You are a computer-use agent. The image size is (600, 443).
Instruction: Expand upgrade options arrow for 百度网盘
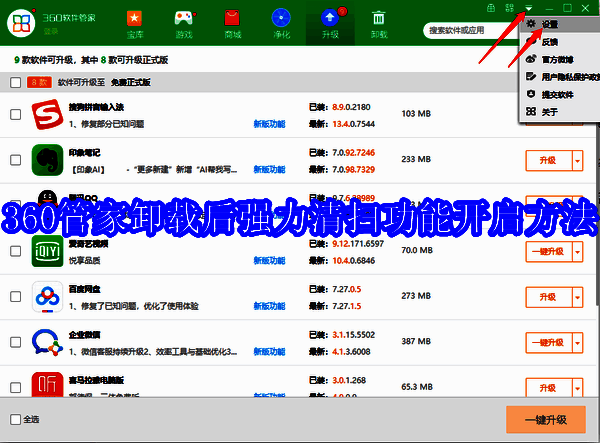click(x=577, y=297)
